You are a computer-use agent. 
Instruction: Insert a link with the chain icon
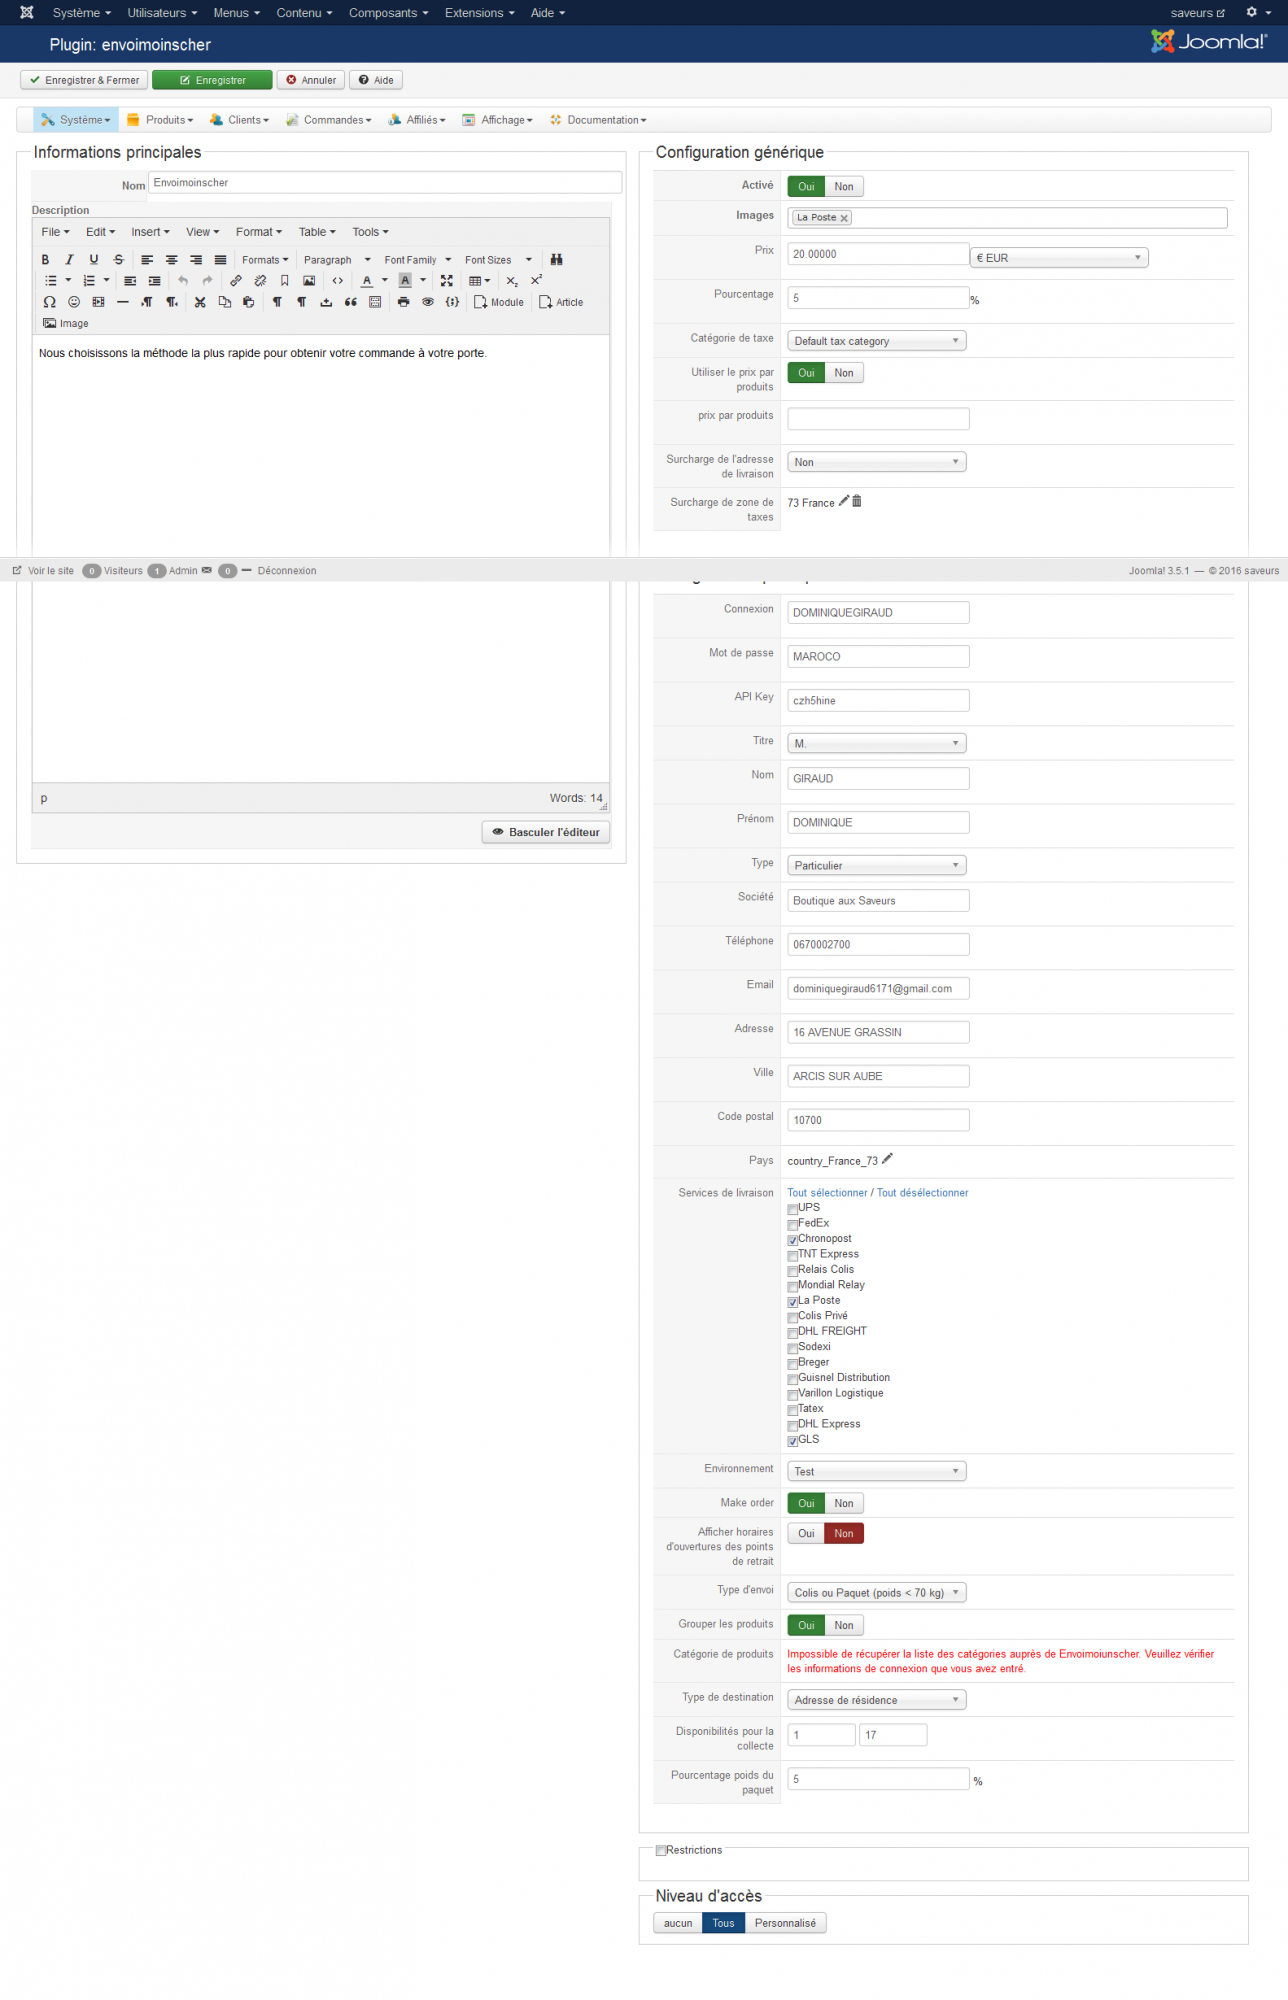click(x=236, y=281)
